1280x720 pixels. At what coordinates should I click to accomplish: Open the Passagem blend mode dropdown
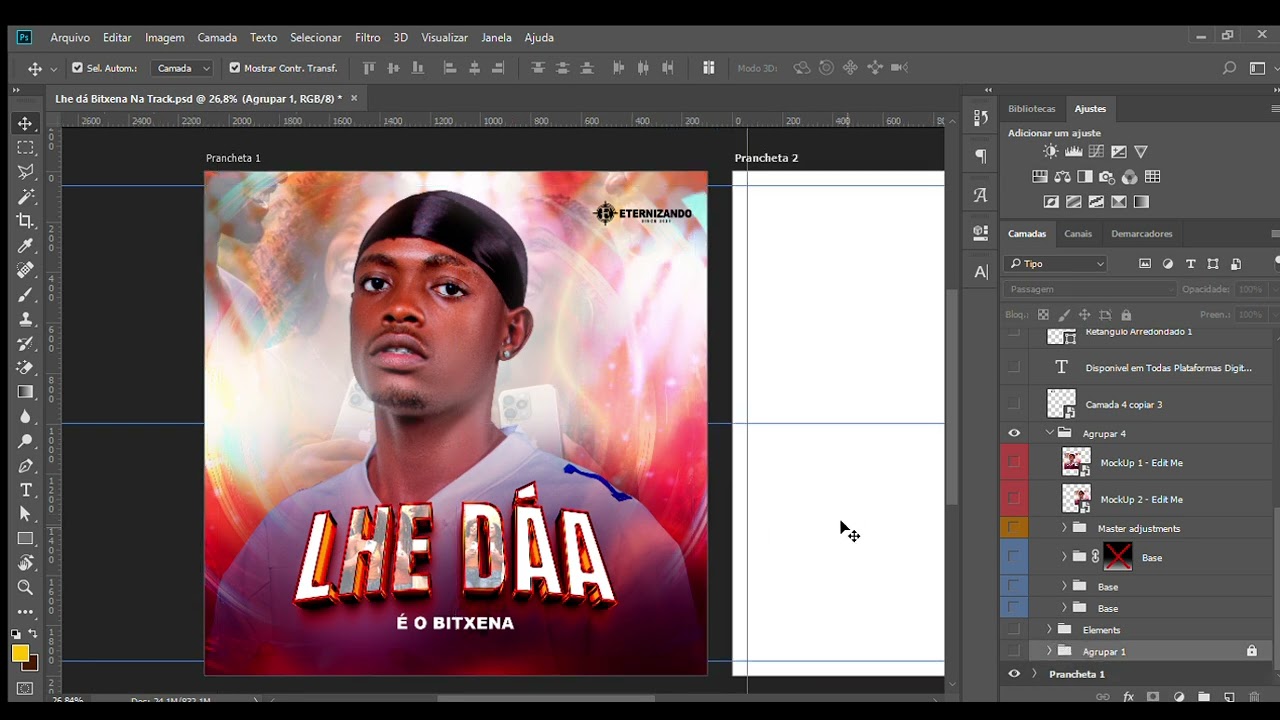(x=1089, y=289)
